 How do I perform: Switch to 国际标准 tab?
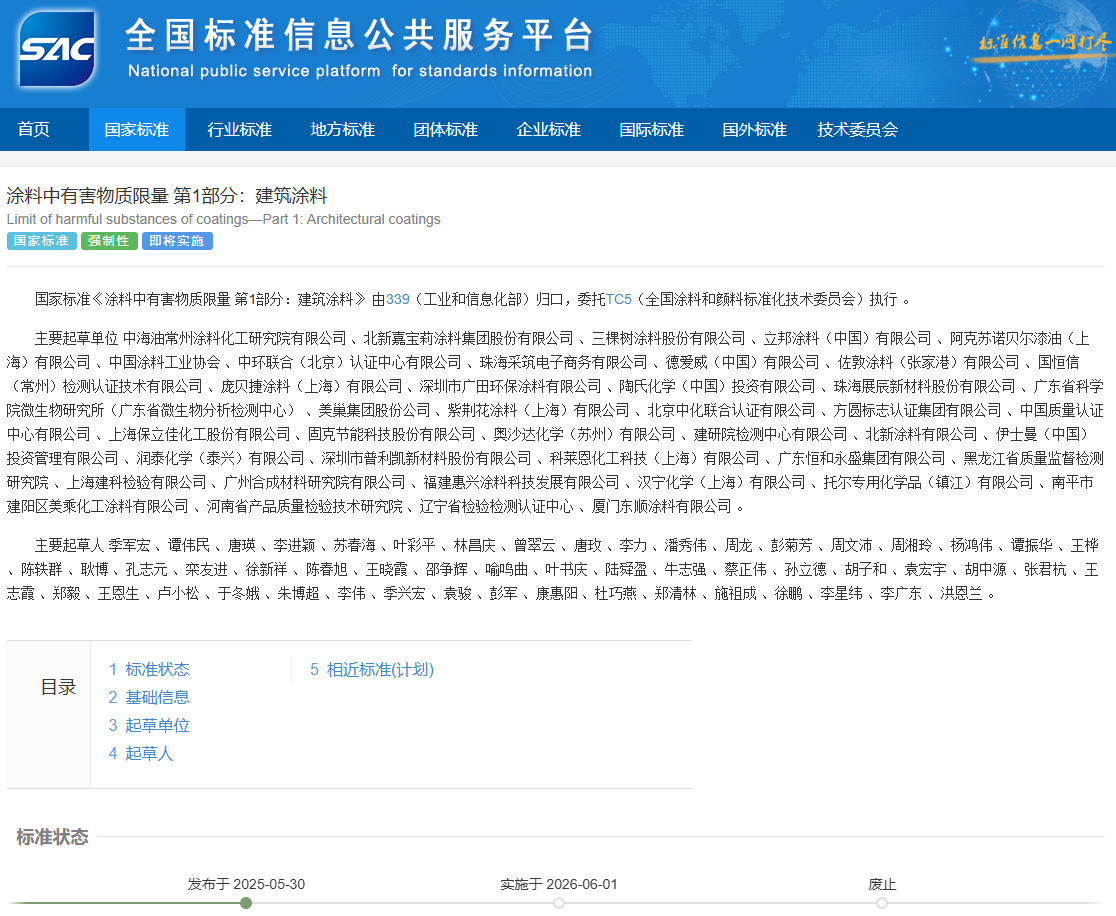651,129
